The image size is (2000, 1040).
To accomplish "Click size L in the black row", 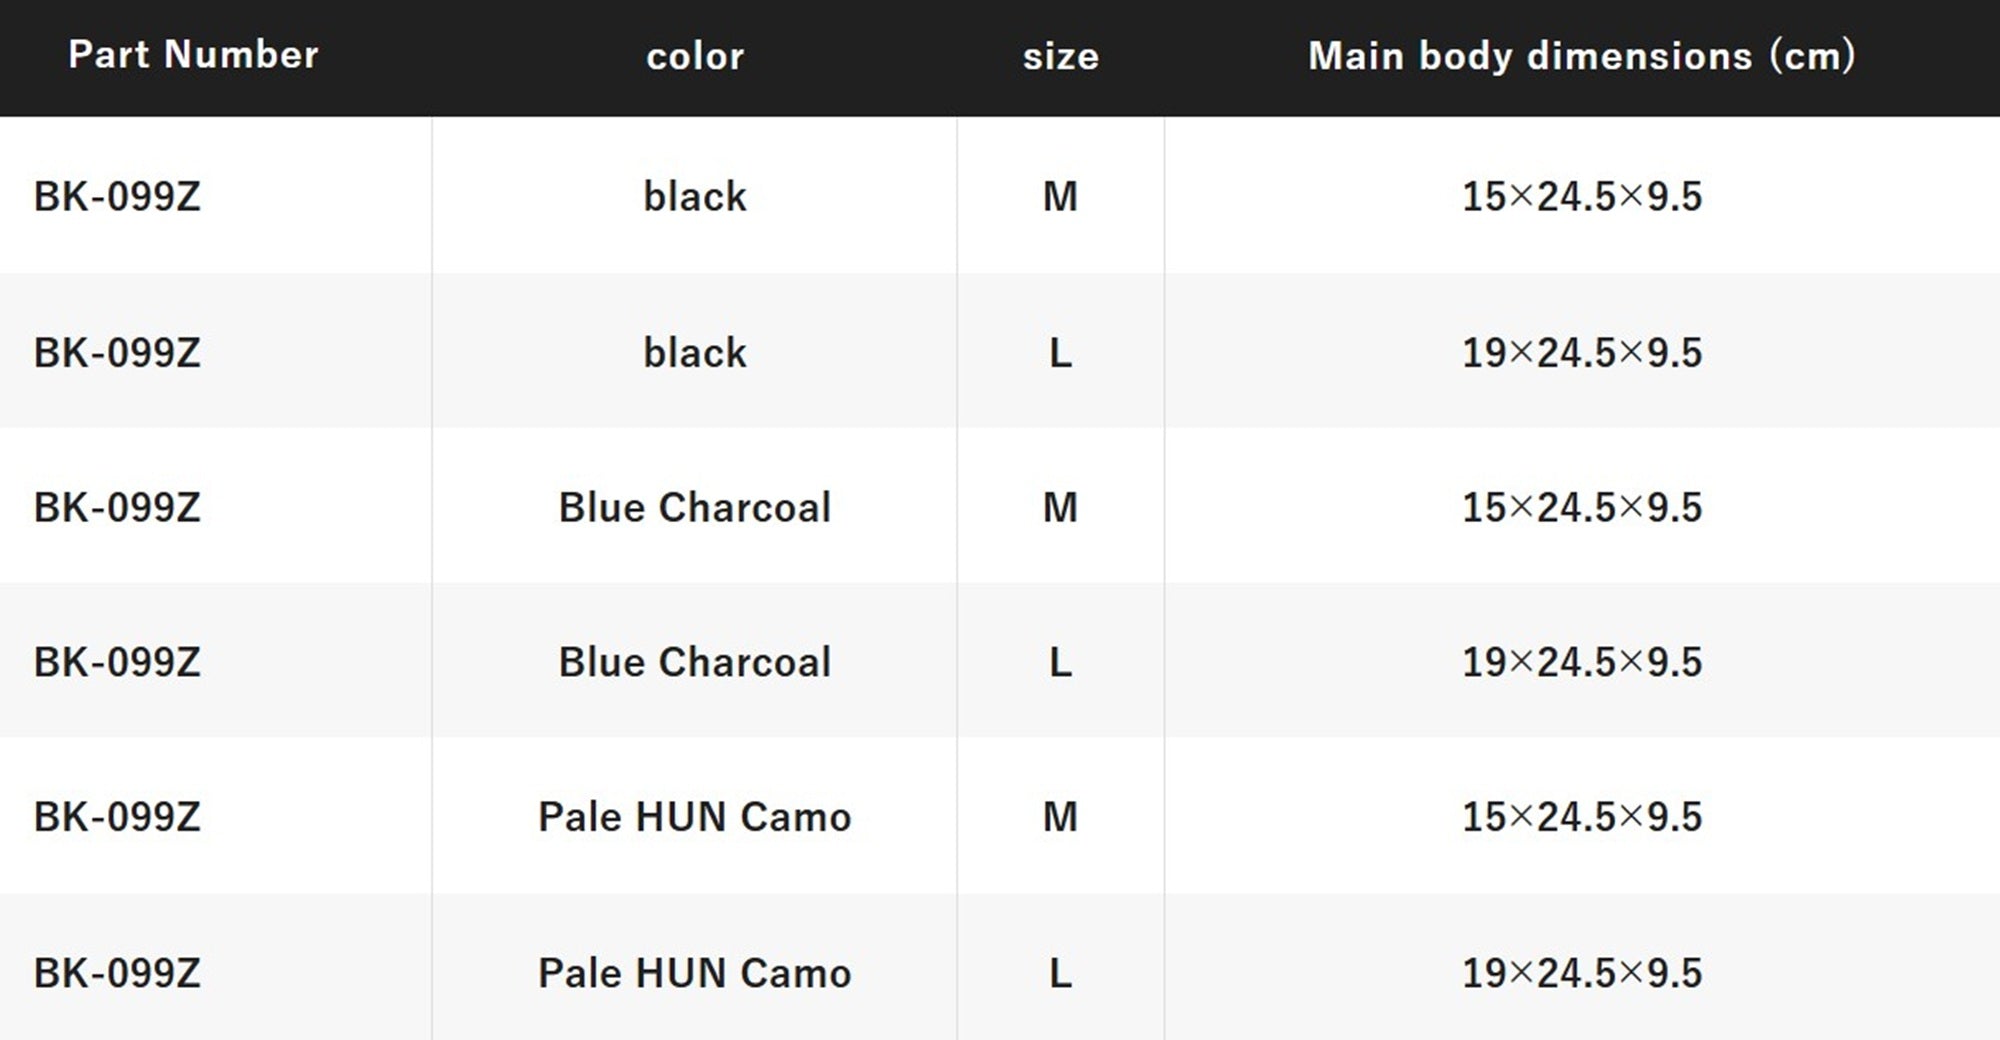I will (1060, 353).
